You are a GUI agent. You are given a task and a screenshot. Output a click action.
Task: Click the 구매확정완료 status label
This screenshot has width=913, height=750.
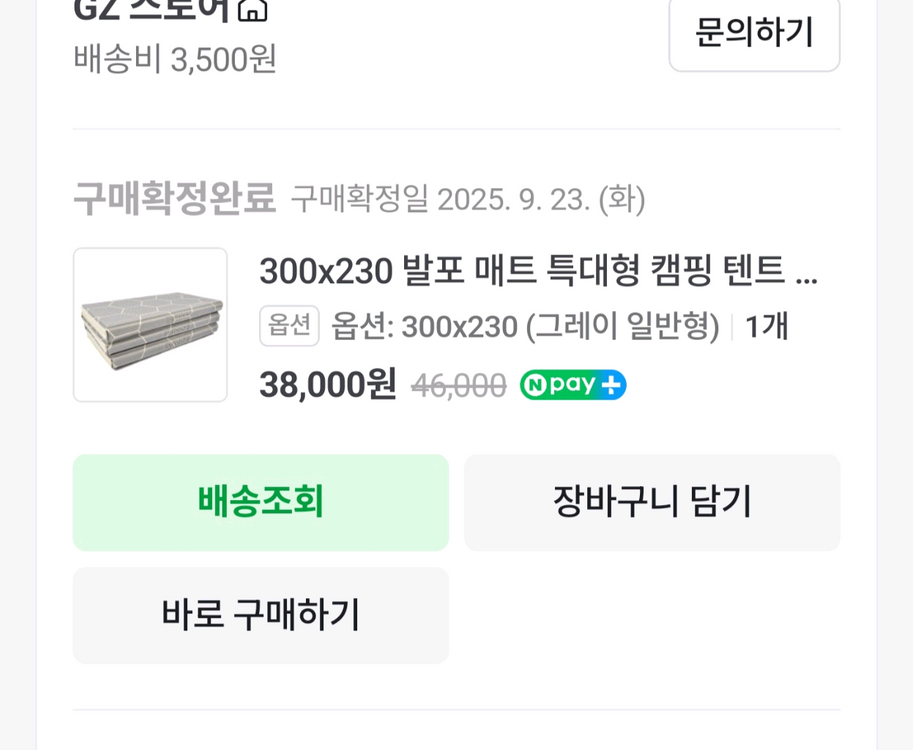[174, 199]
